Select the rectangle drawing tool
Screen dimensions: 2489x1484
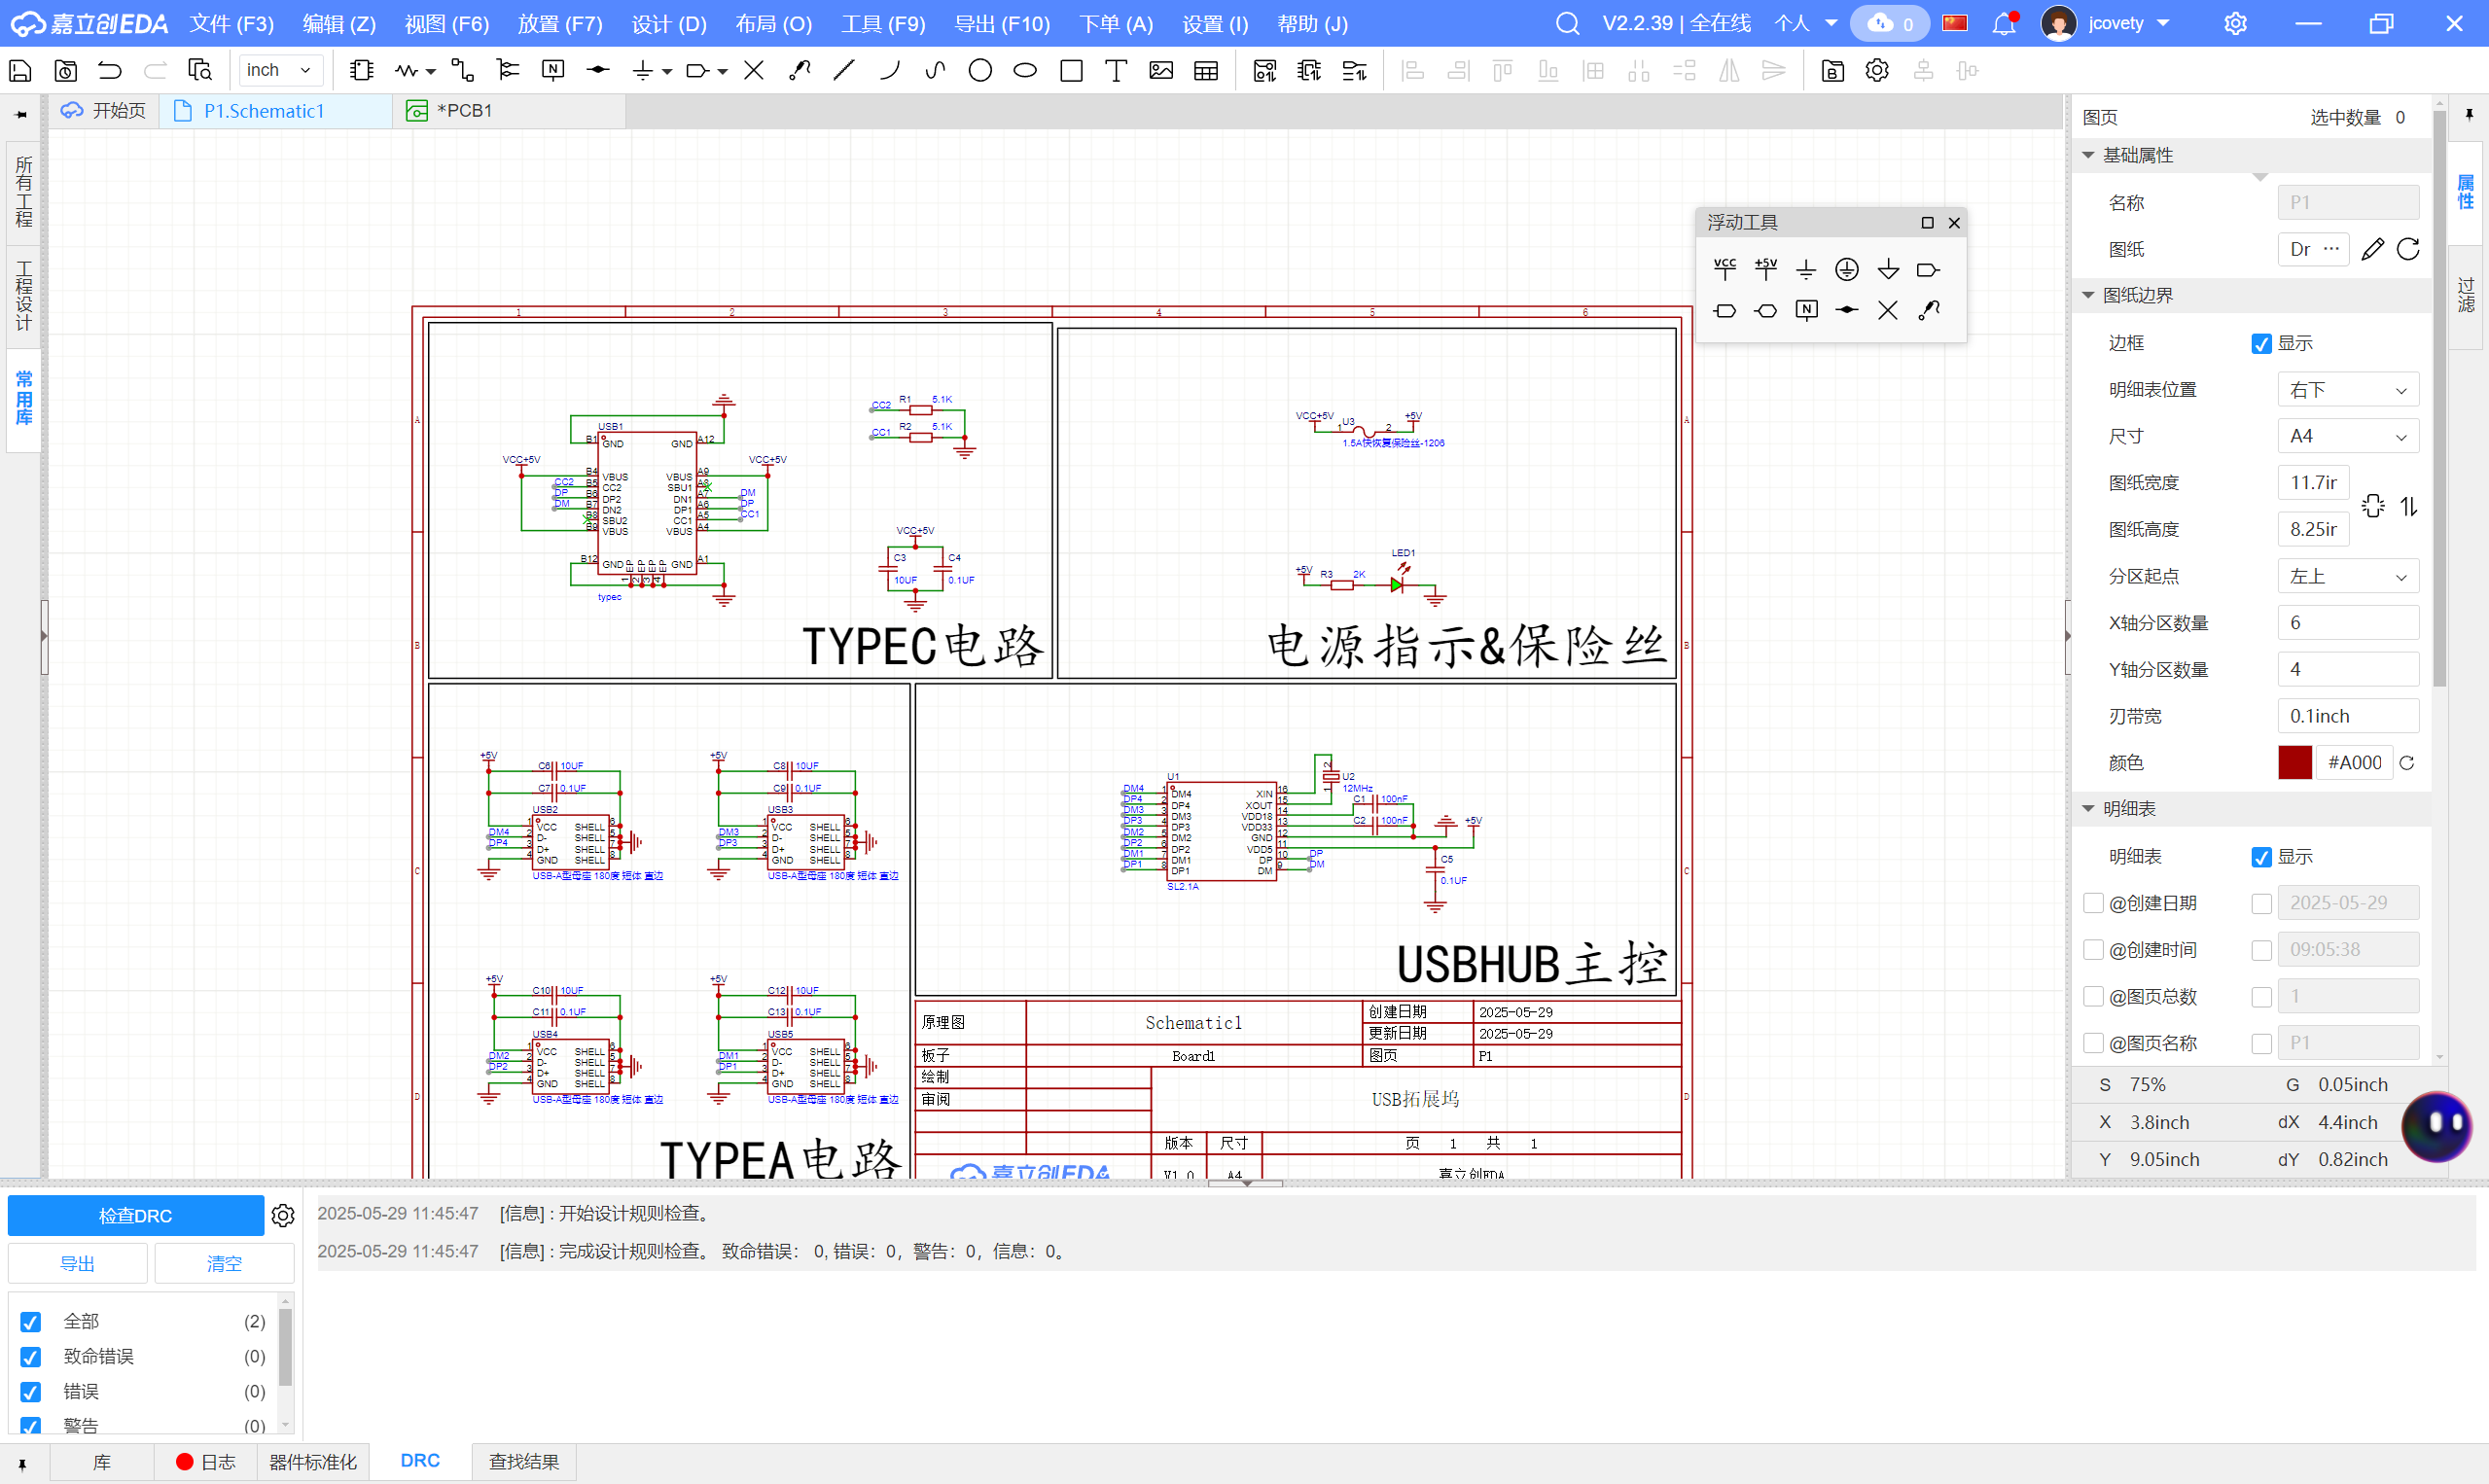click(x=1071, y=71)
